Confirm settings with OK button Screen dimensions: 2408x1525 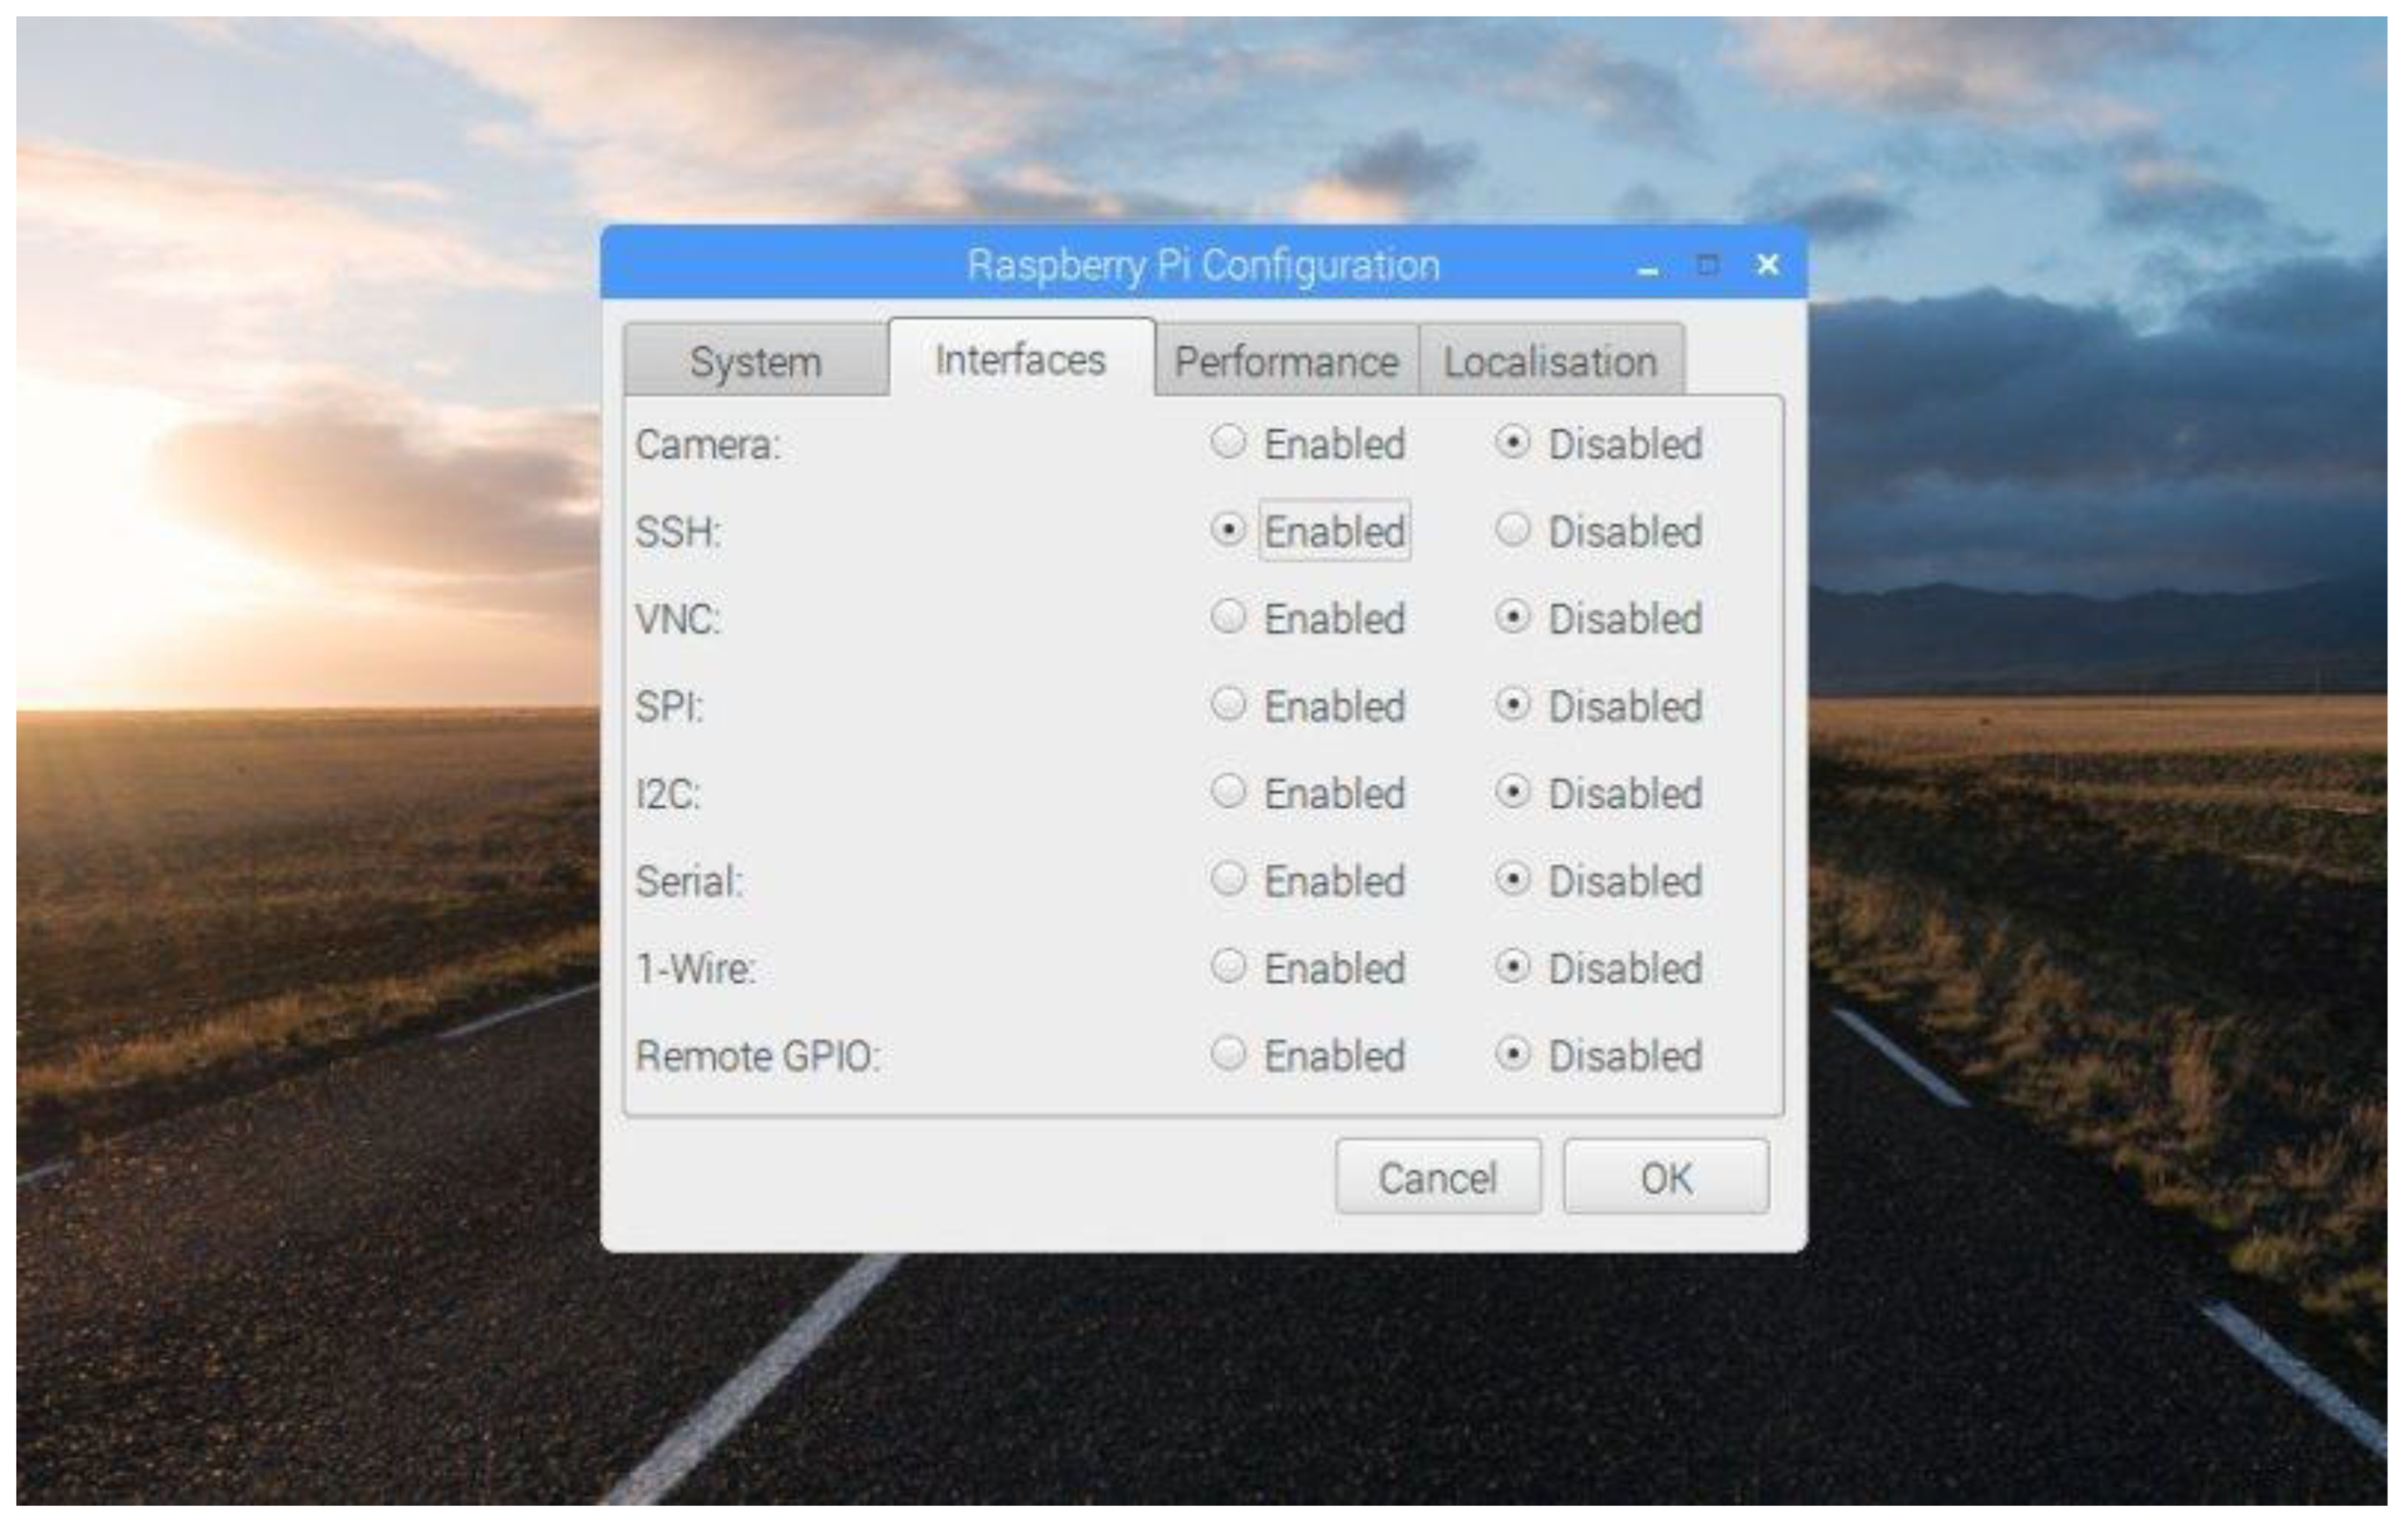coord(1666,1178)
